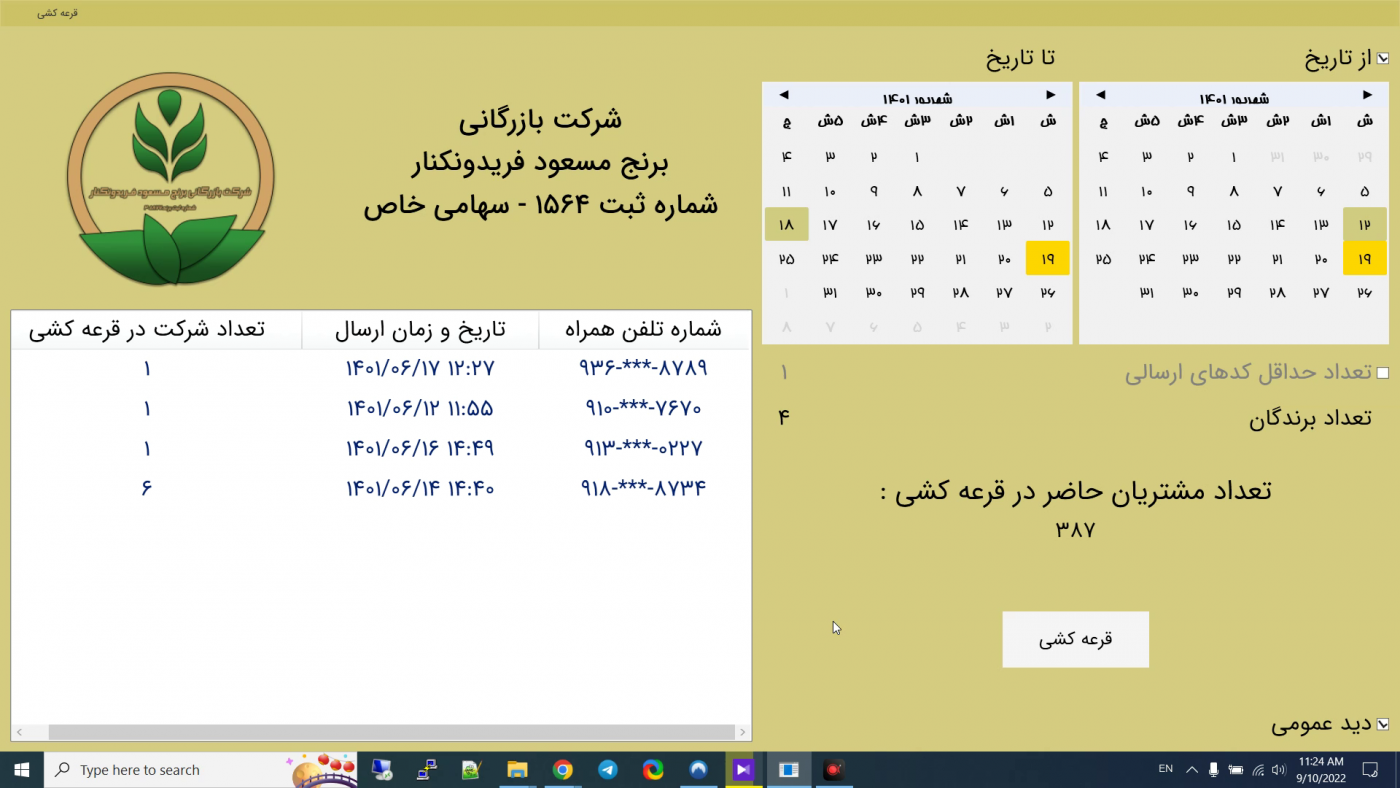Open Telegram from the taskbar
This screenshot has height=788, width=1400.
(608, 769)
